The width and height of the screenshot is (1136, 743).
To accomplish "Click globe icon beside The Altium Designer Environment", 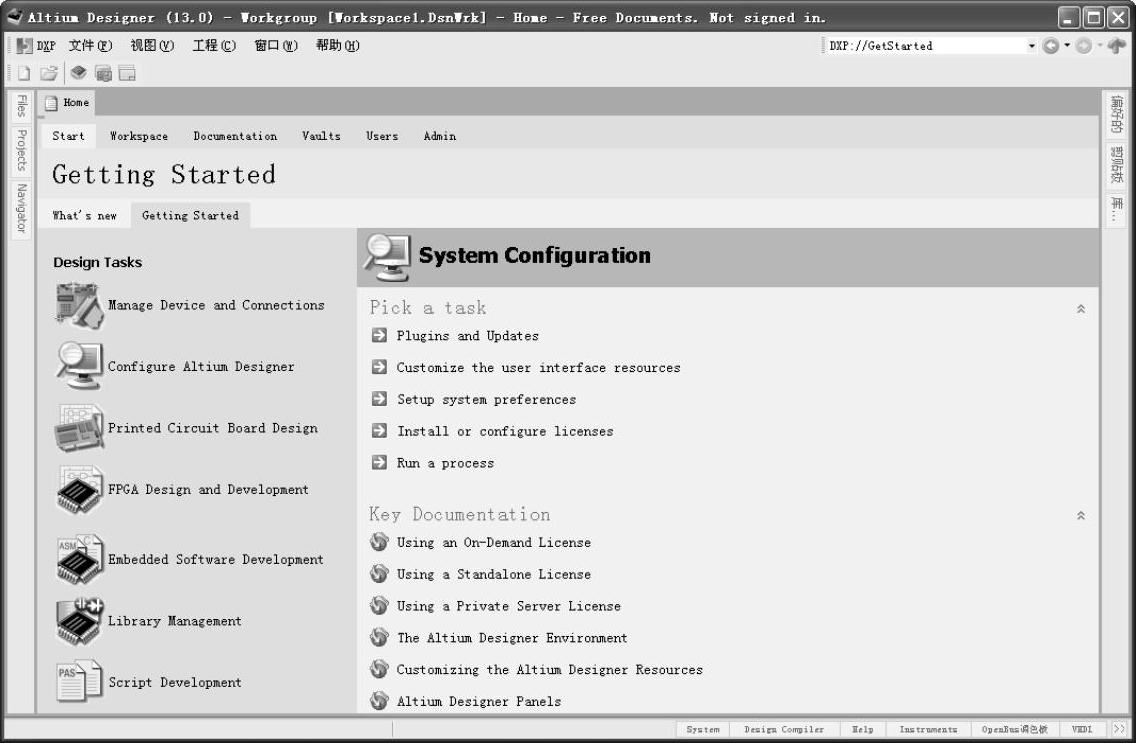I will coord(379,637).
